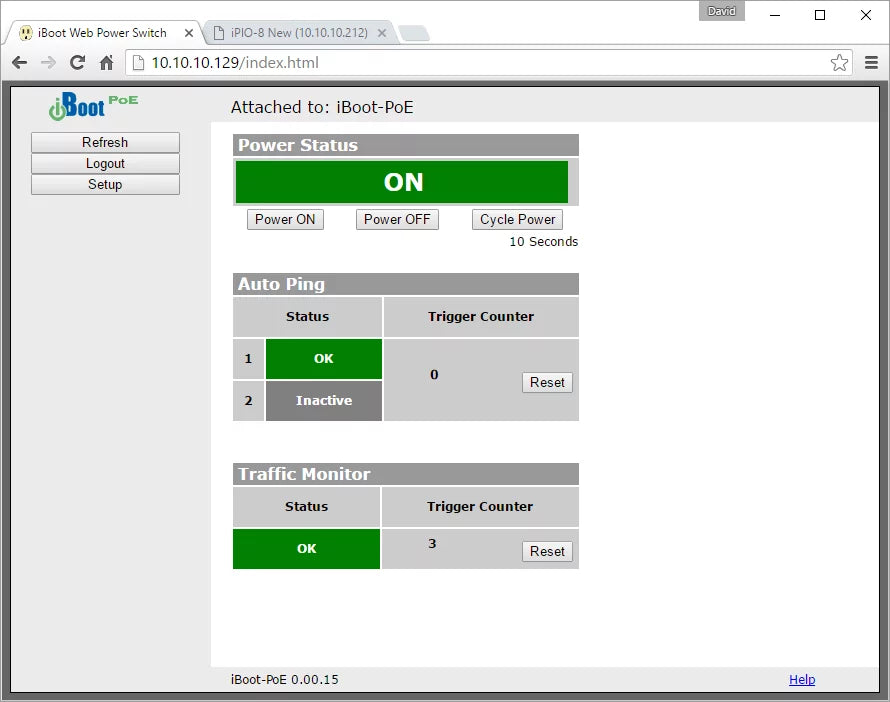
Task: Click the Power ON button
Action: point(285,220)
